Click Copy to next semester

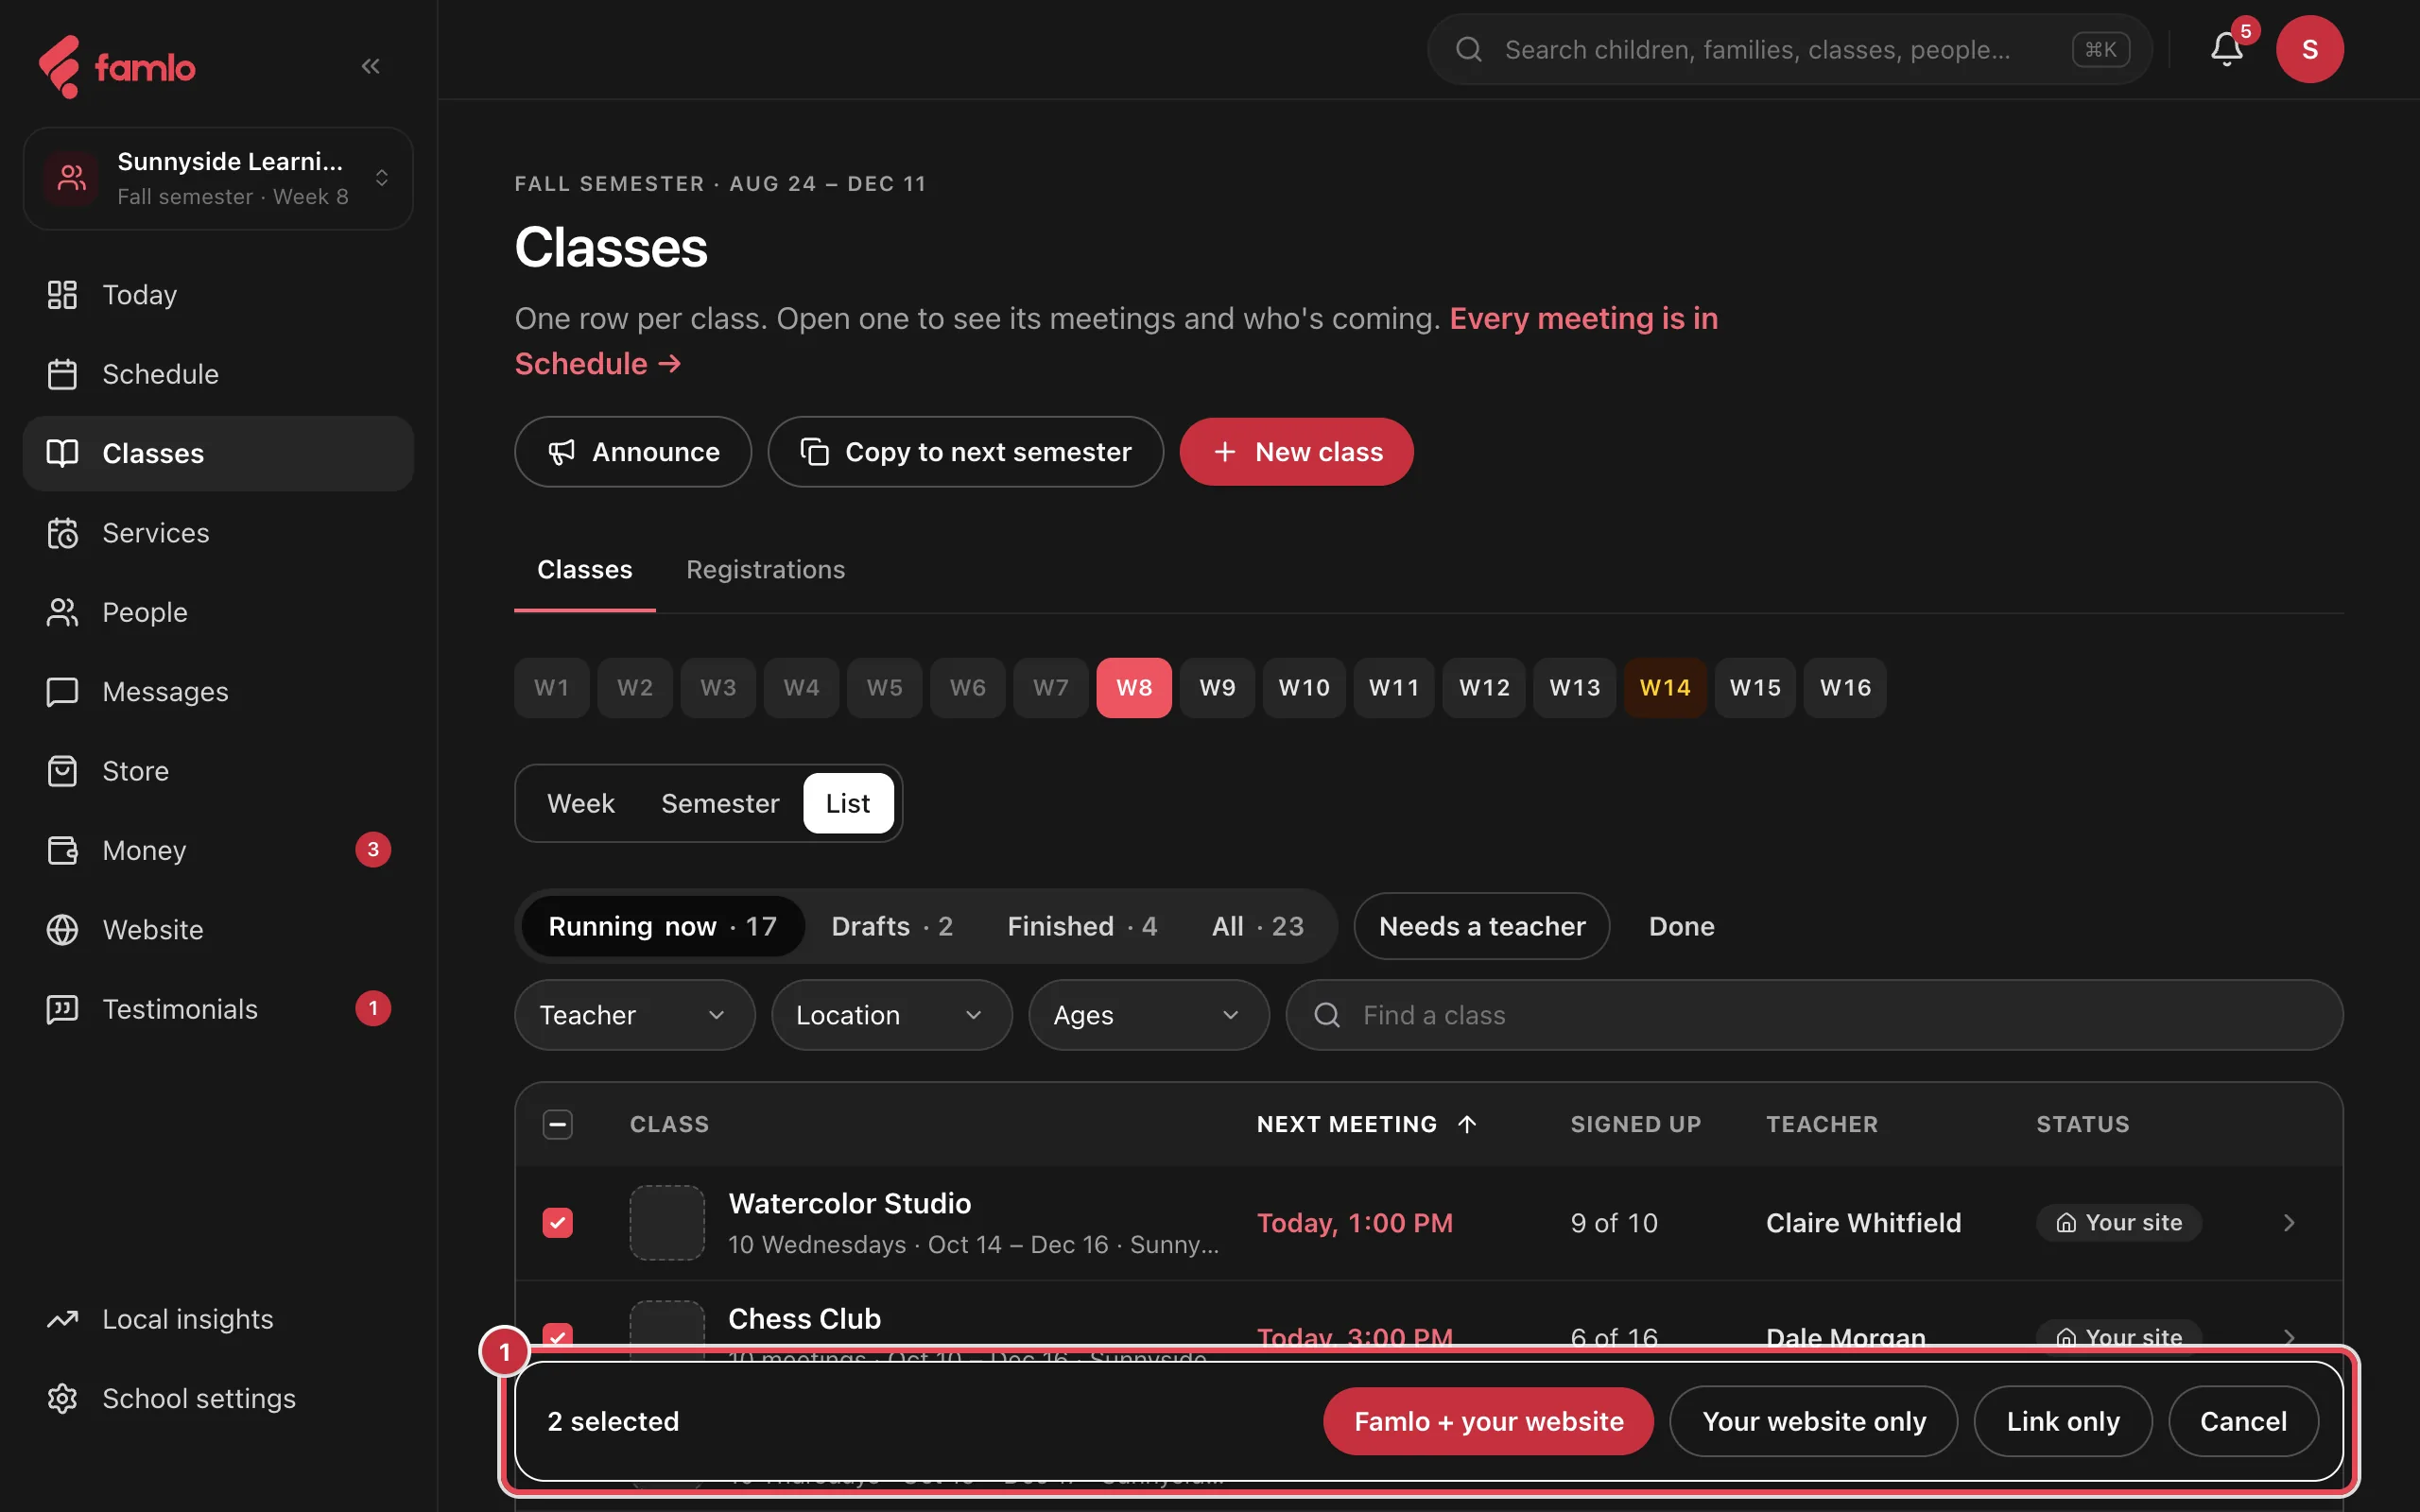click(965, 452)
